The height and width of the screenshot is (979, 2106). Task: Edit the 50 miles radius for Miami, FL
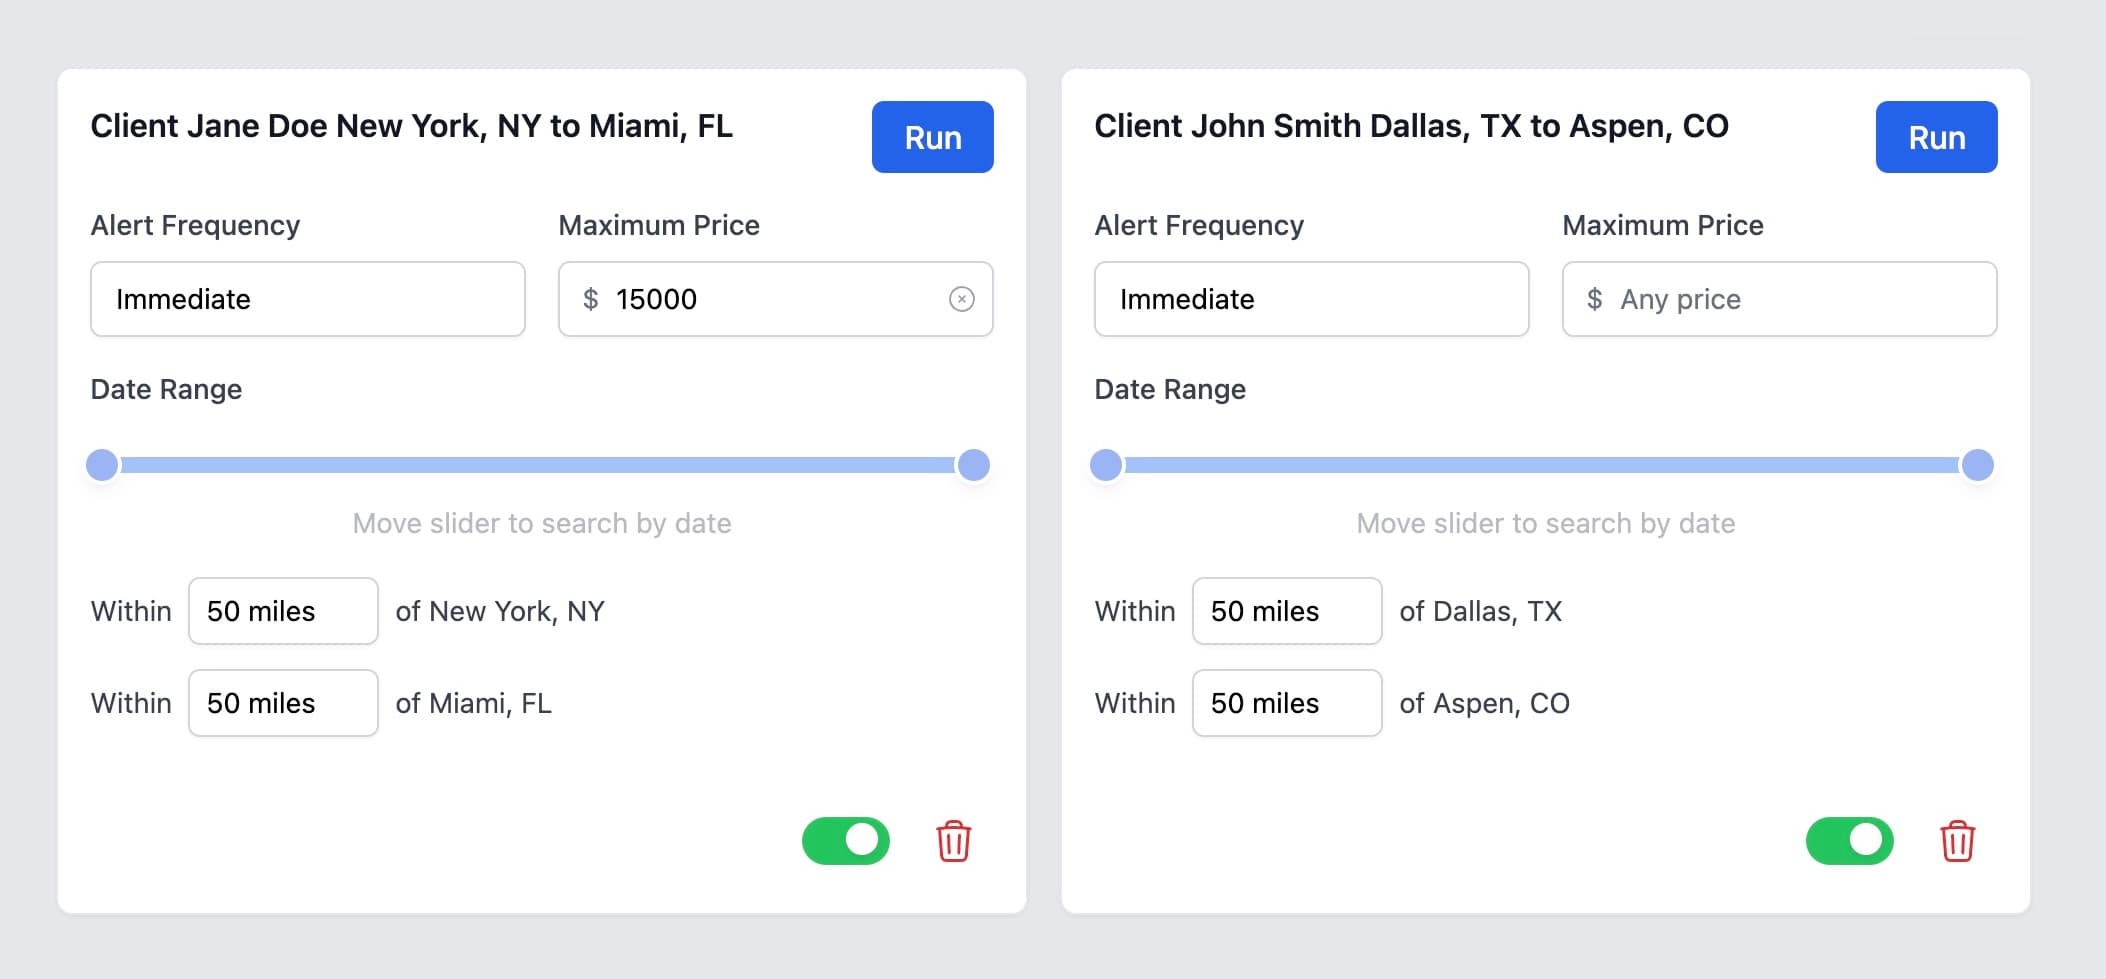click(x=282, y=703)
